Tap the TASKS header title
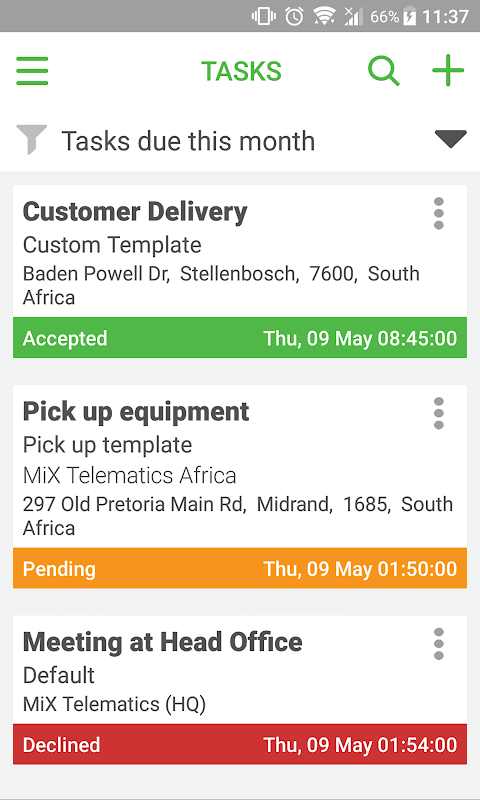The width and height of the screenshot is (480, 800). click(x=241, y=71)
